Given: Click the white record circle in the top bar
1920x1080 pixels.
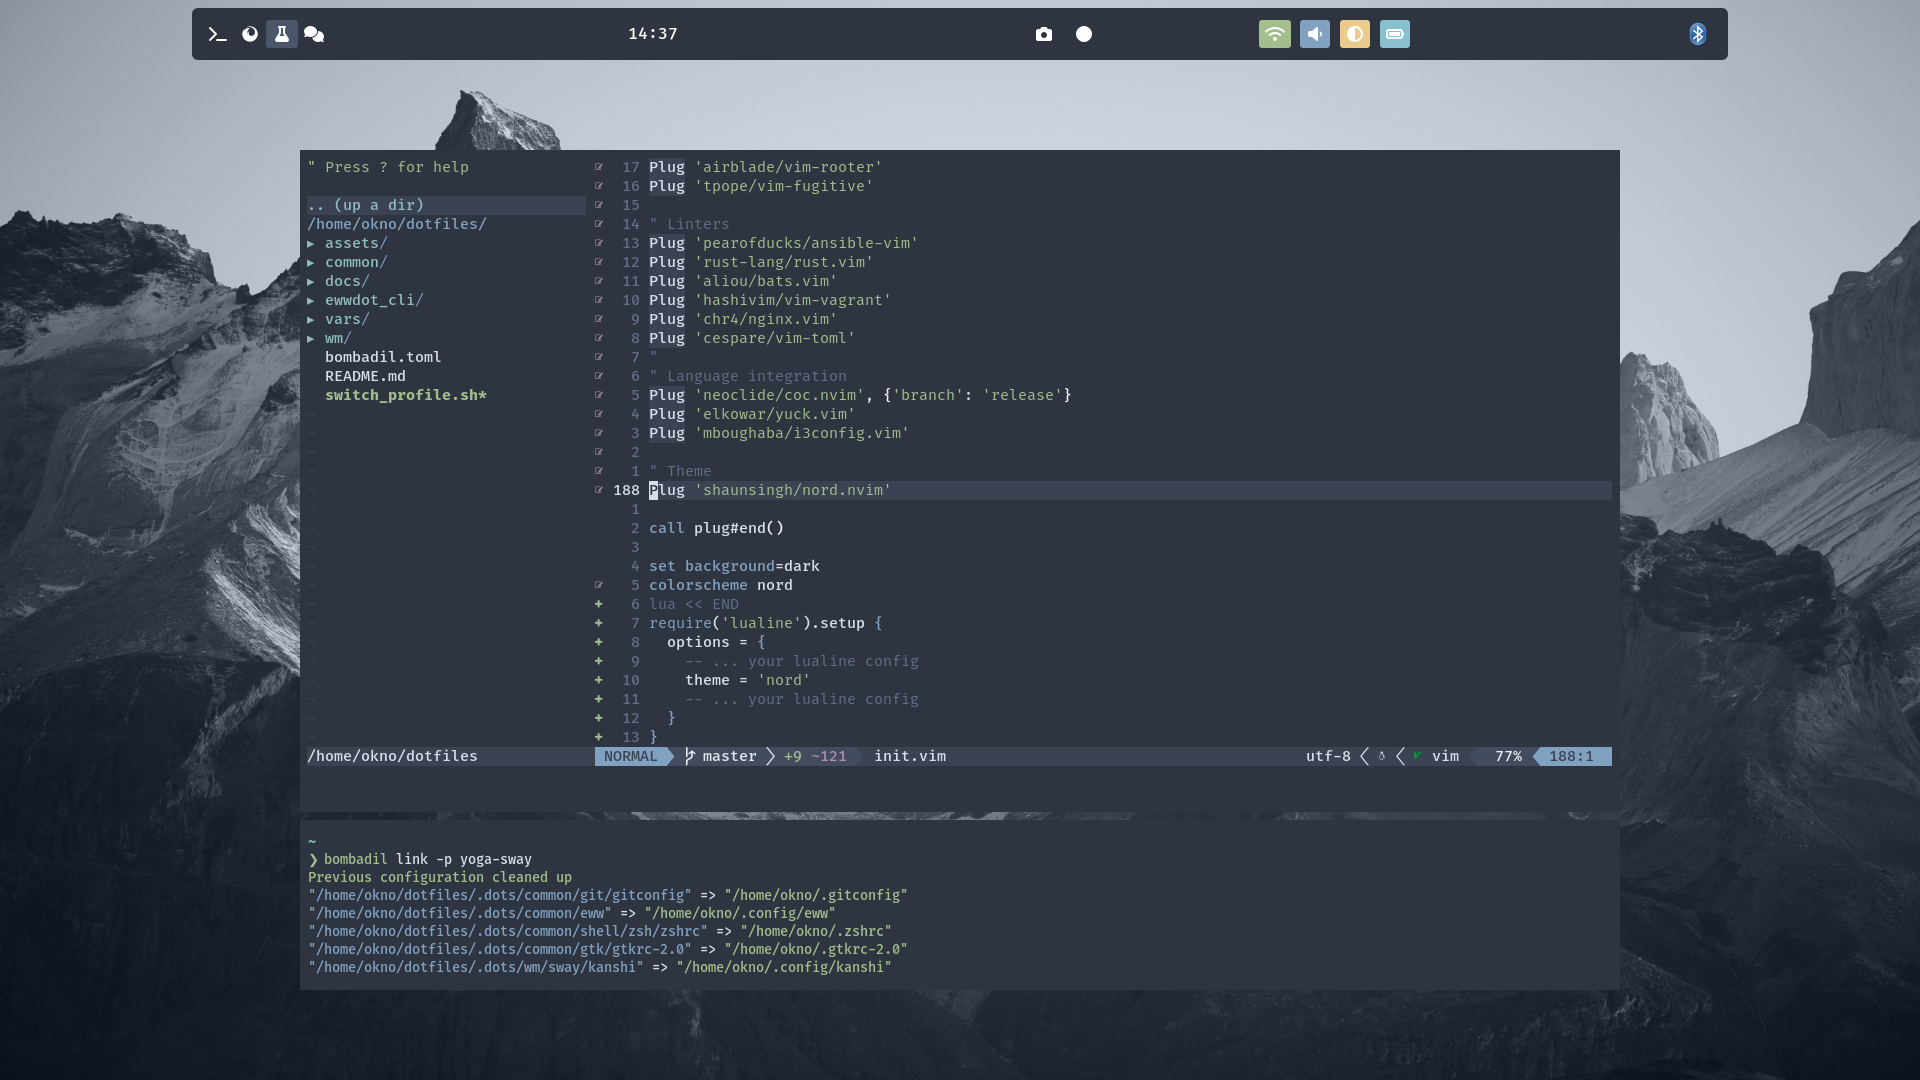Looking at the screenshot, I should 1084,34.
